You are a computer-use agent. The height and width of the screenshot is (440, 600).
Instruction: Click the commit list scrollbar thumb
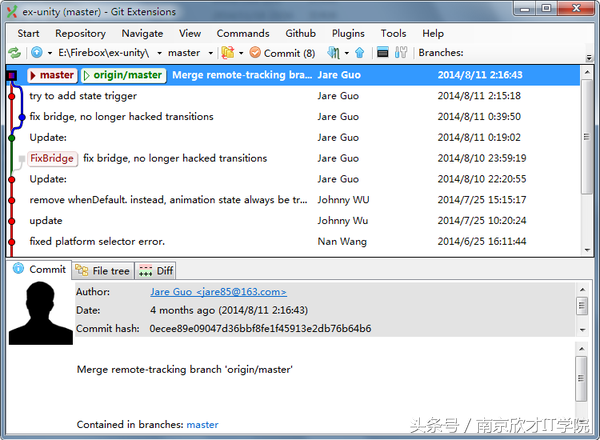point(587,137)
